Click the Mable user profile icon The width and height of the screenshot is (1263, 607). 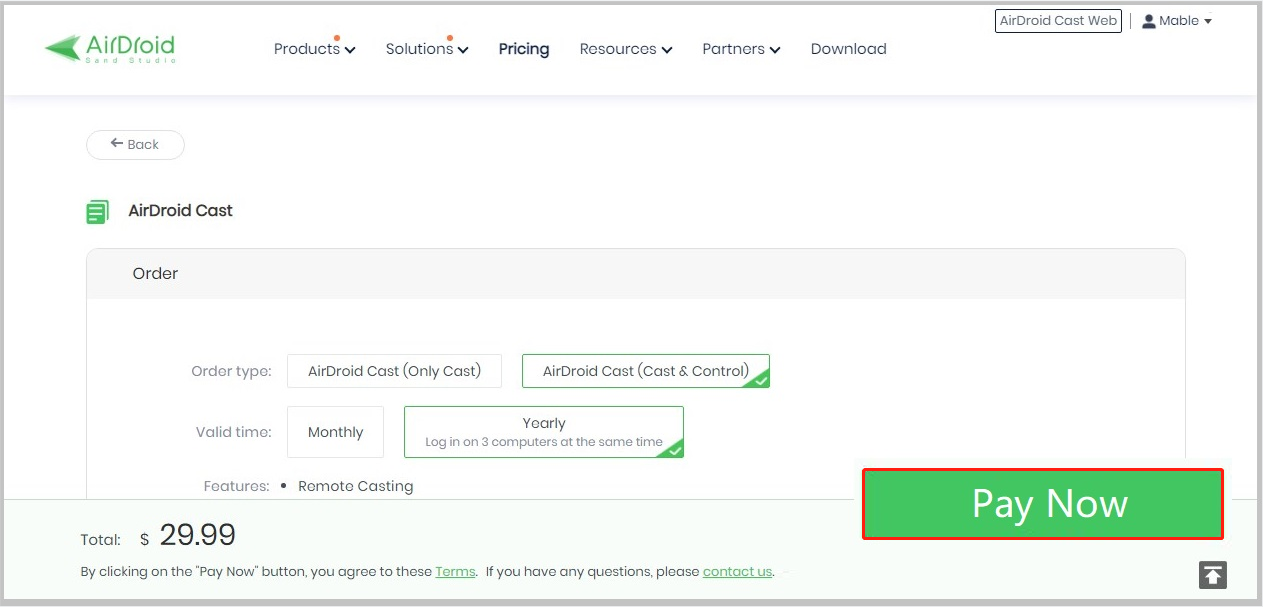1148,21
